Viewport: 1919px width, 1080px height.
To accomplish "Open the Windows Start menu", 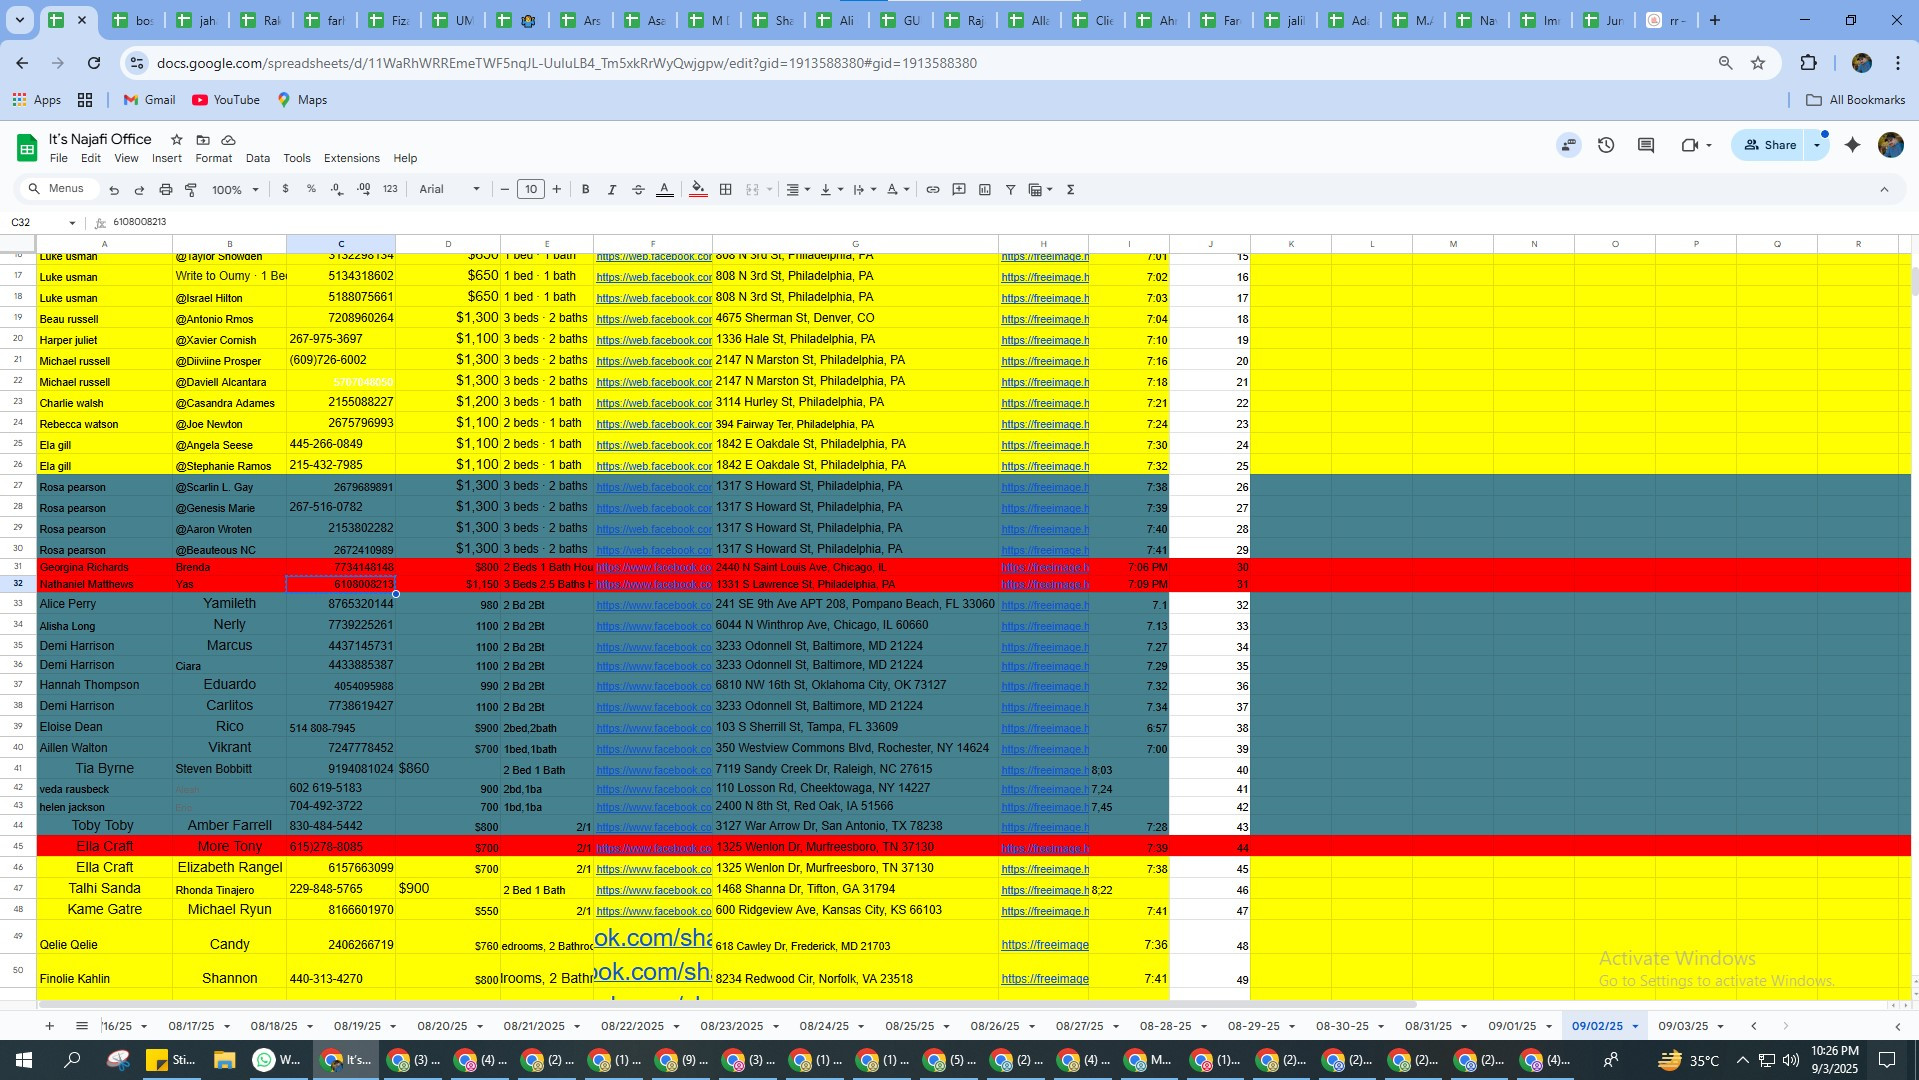I will pos(23,1060).
